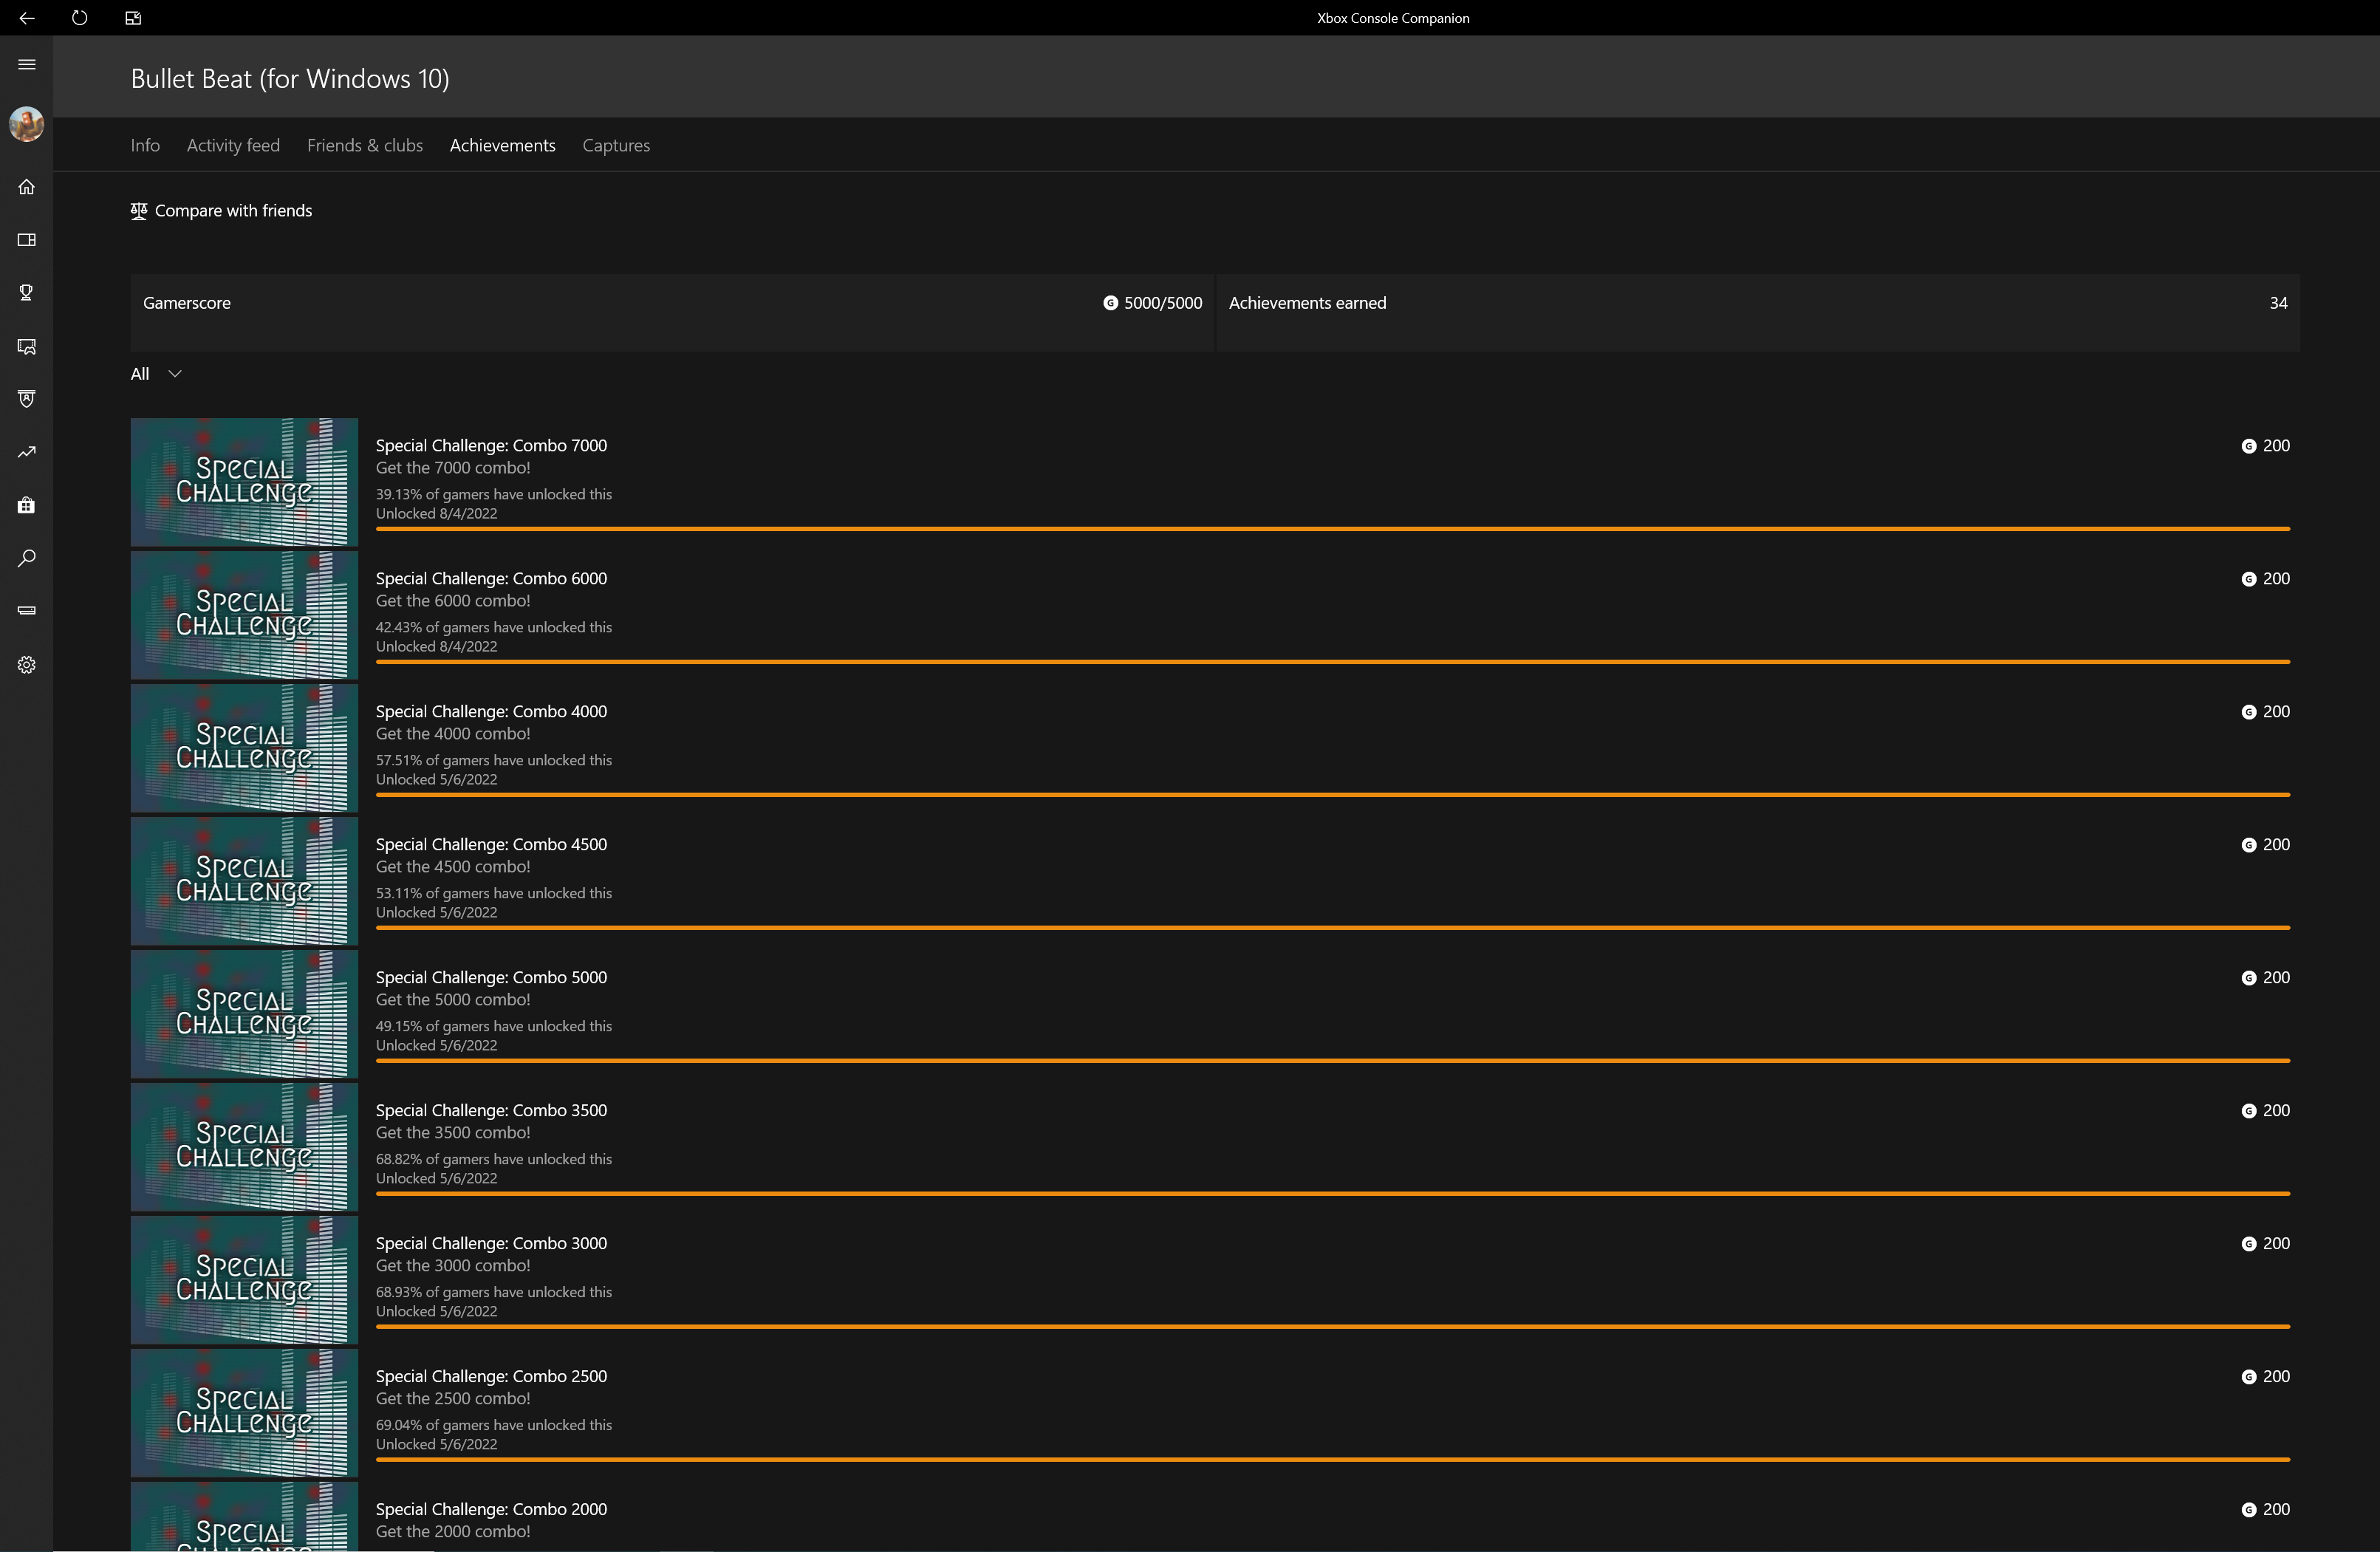Switch to the Info tab
2380x1552 pixels.
tap(145, 146)
